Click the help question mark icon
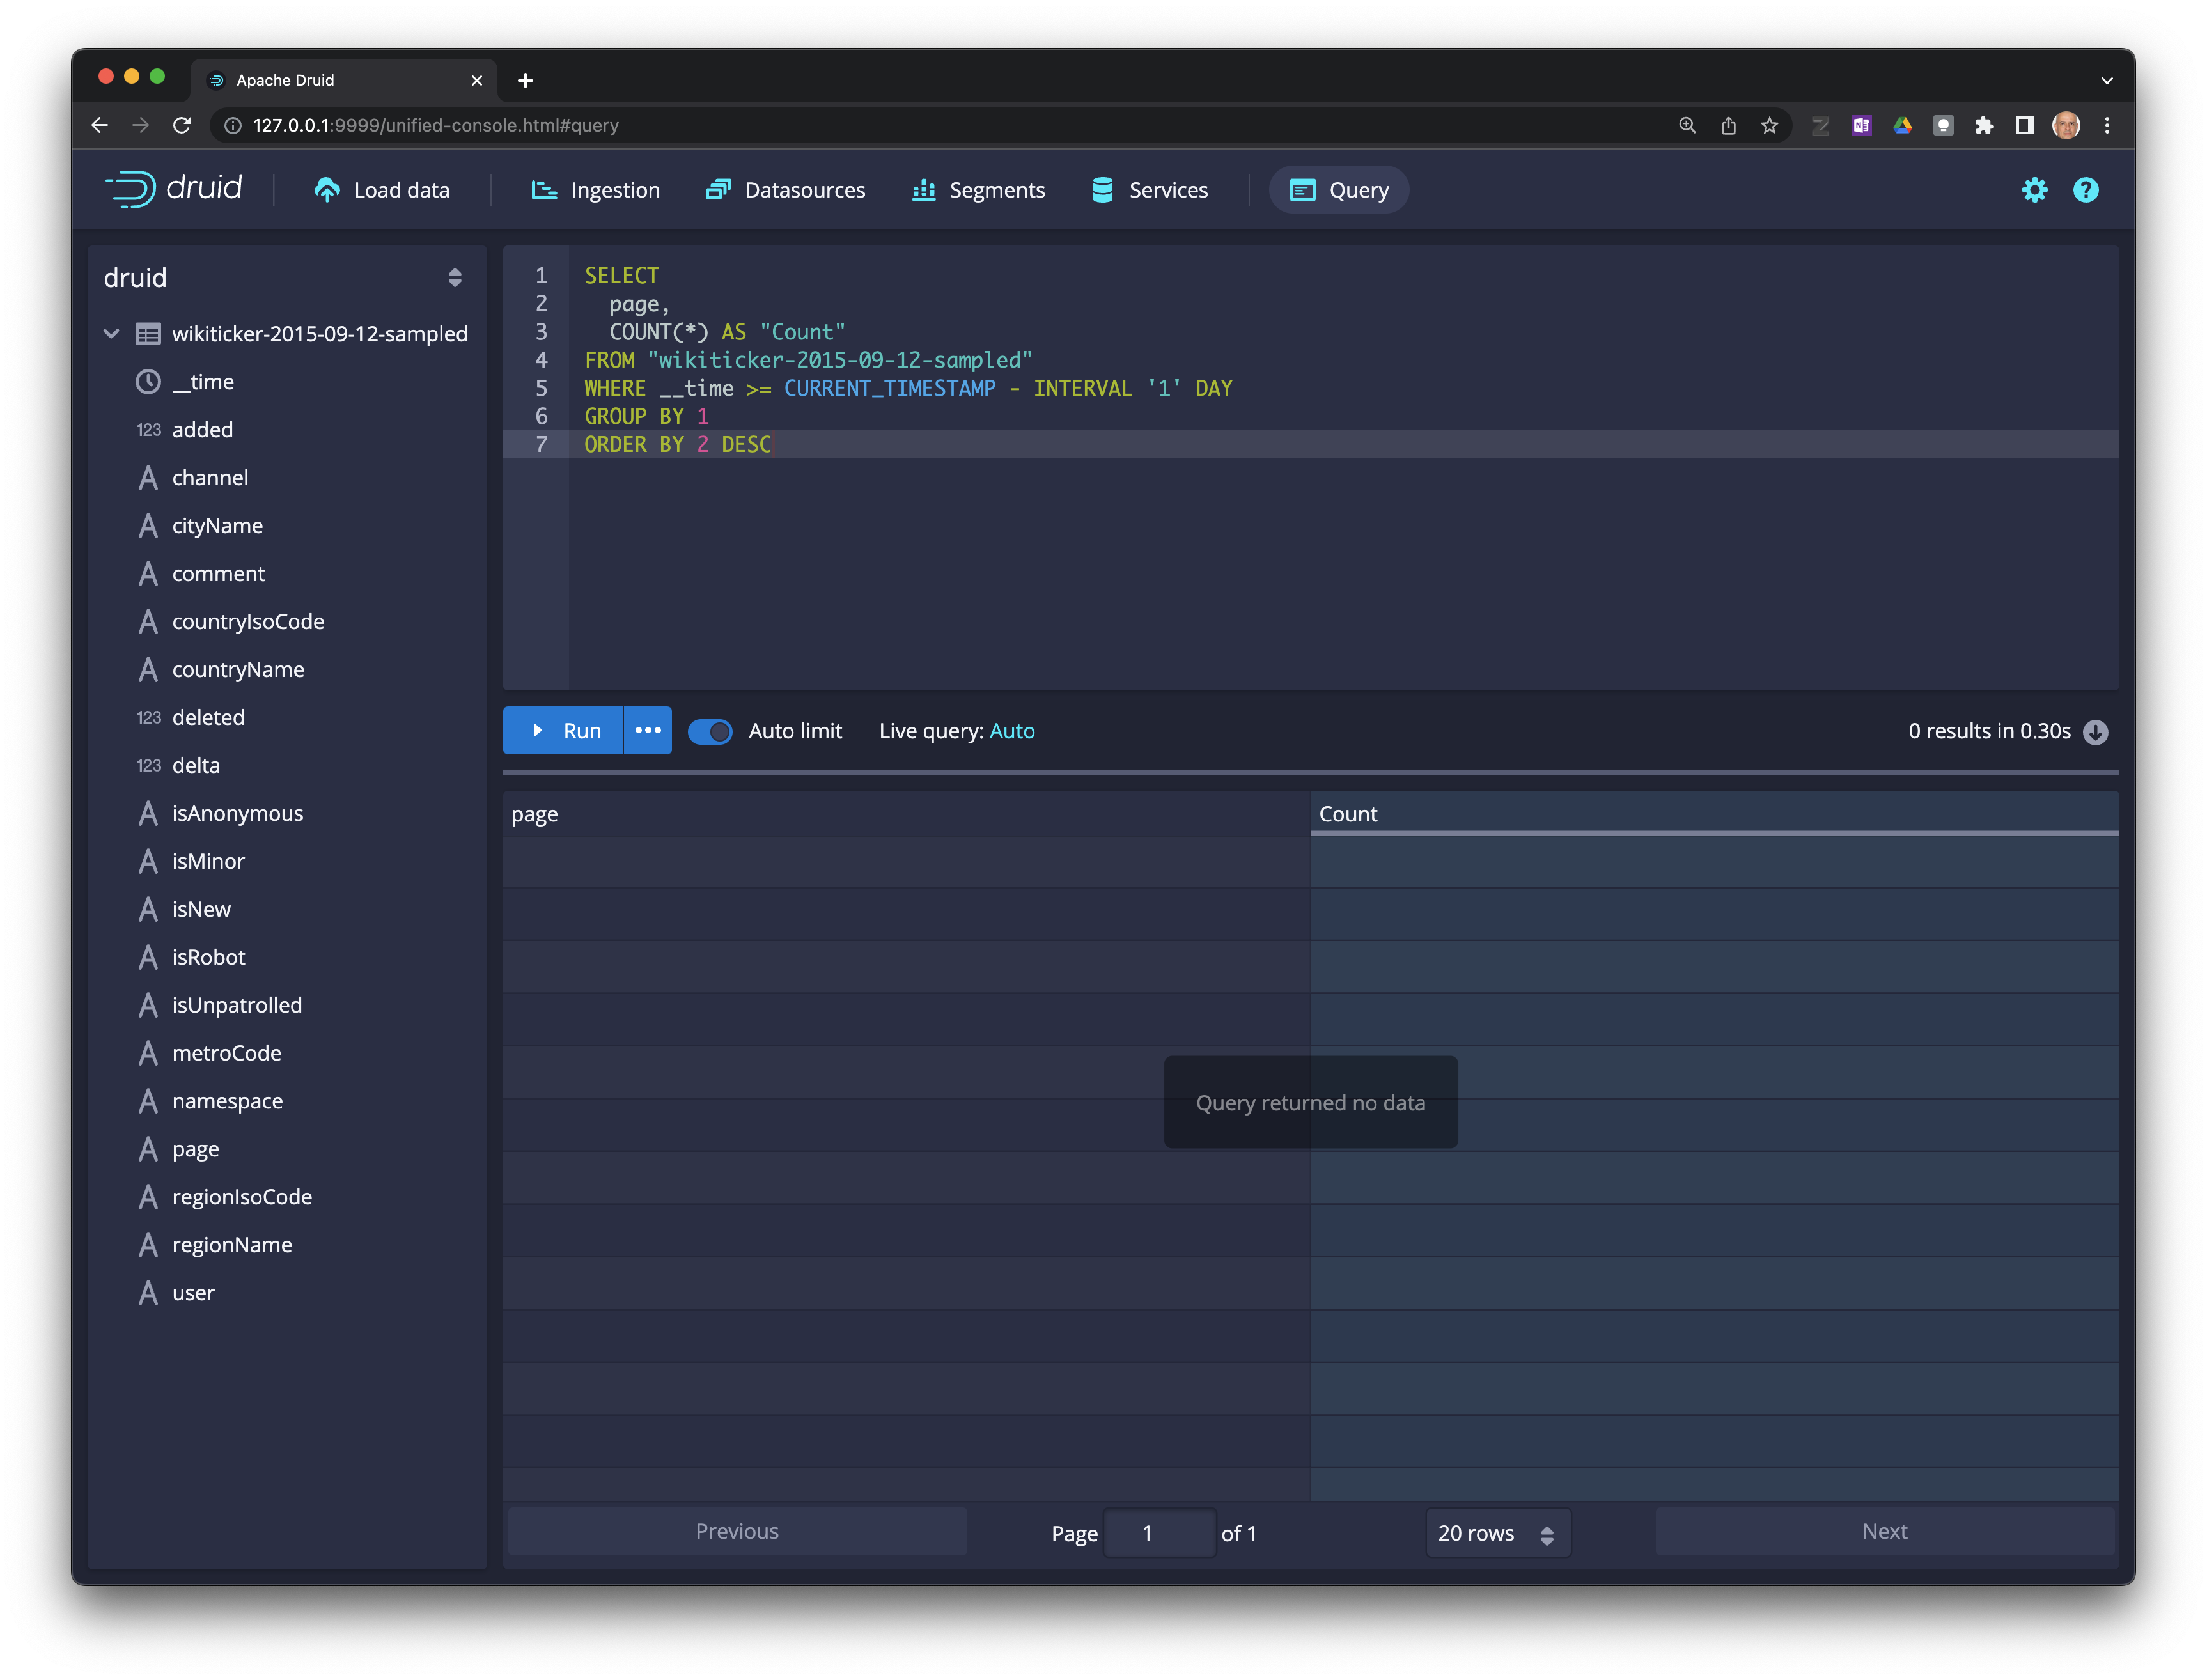 [x=2085, y=190]
